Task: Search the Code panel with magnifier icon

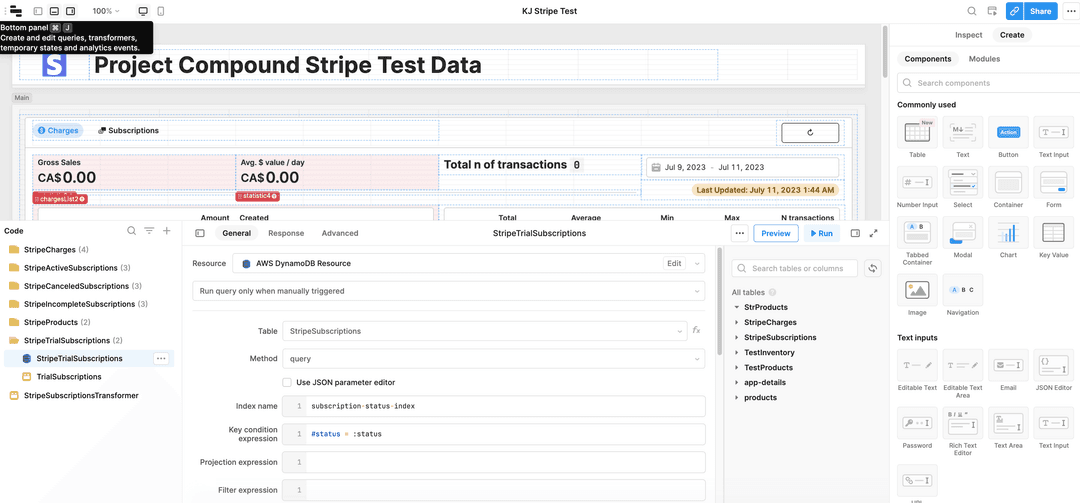Action: pos(132,231)
